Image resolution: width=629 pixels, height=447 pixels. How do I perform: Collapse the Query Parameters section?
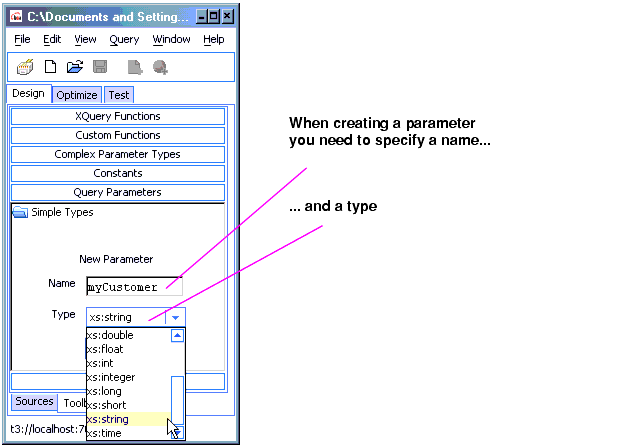tap(118, 193)
